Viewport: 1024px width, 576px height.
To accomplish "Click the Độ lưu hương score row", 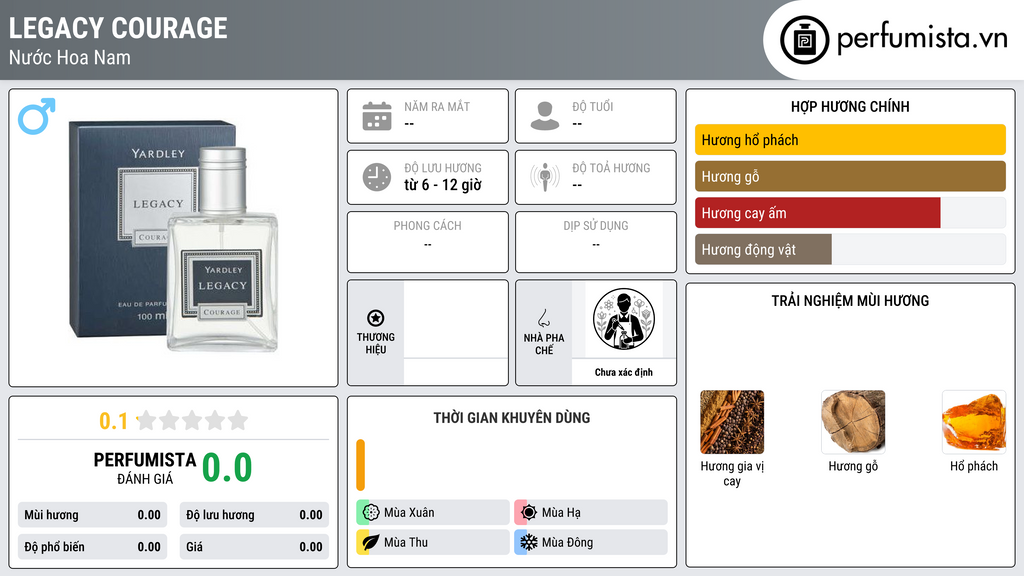I will point(254,515).
